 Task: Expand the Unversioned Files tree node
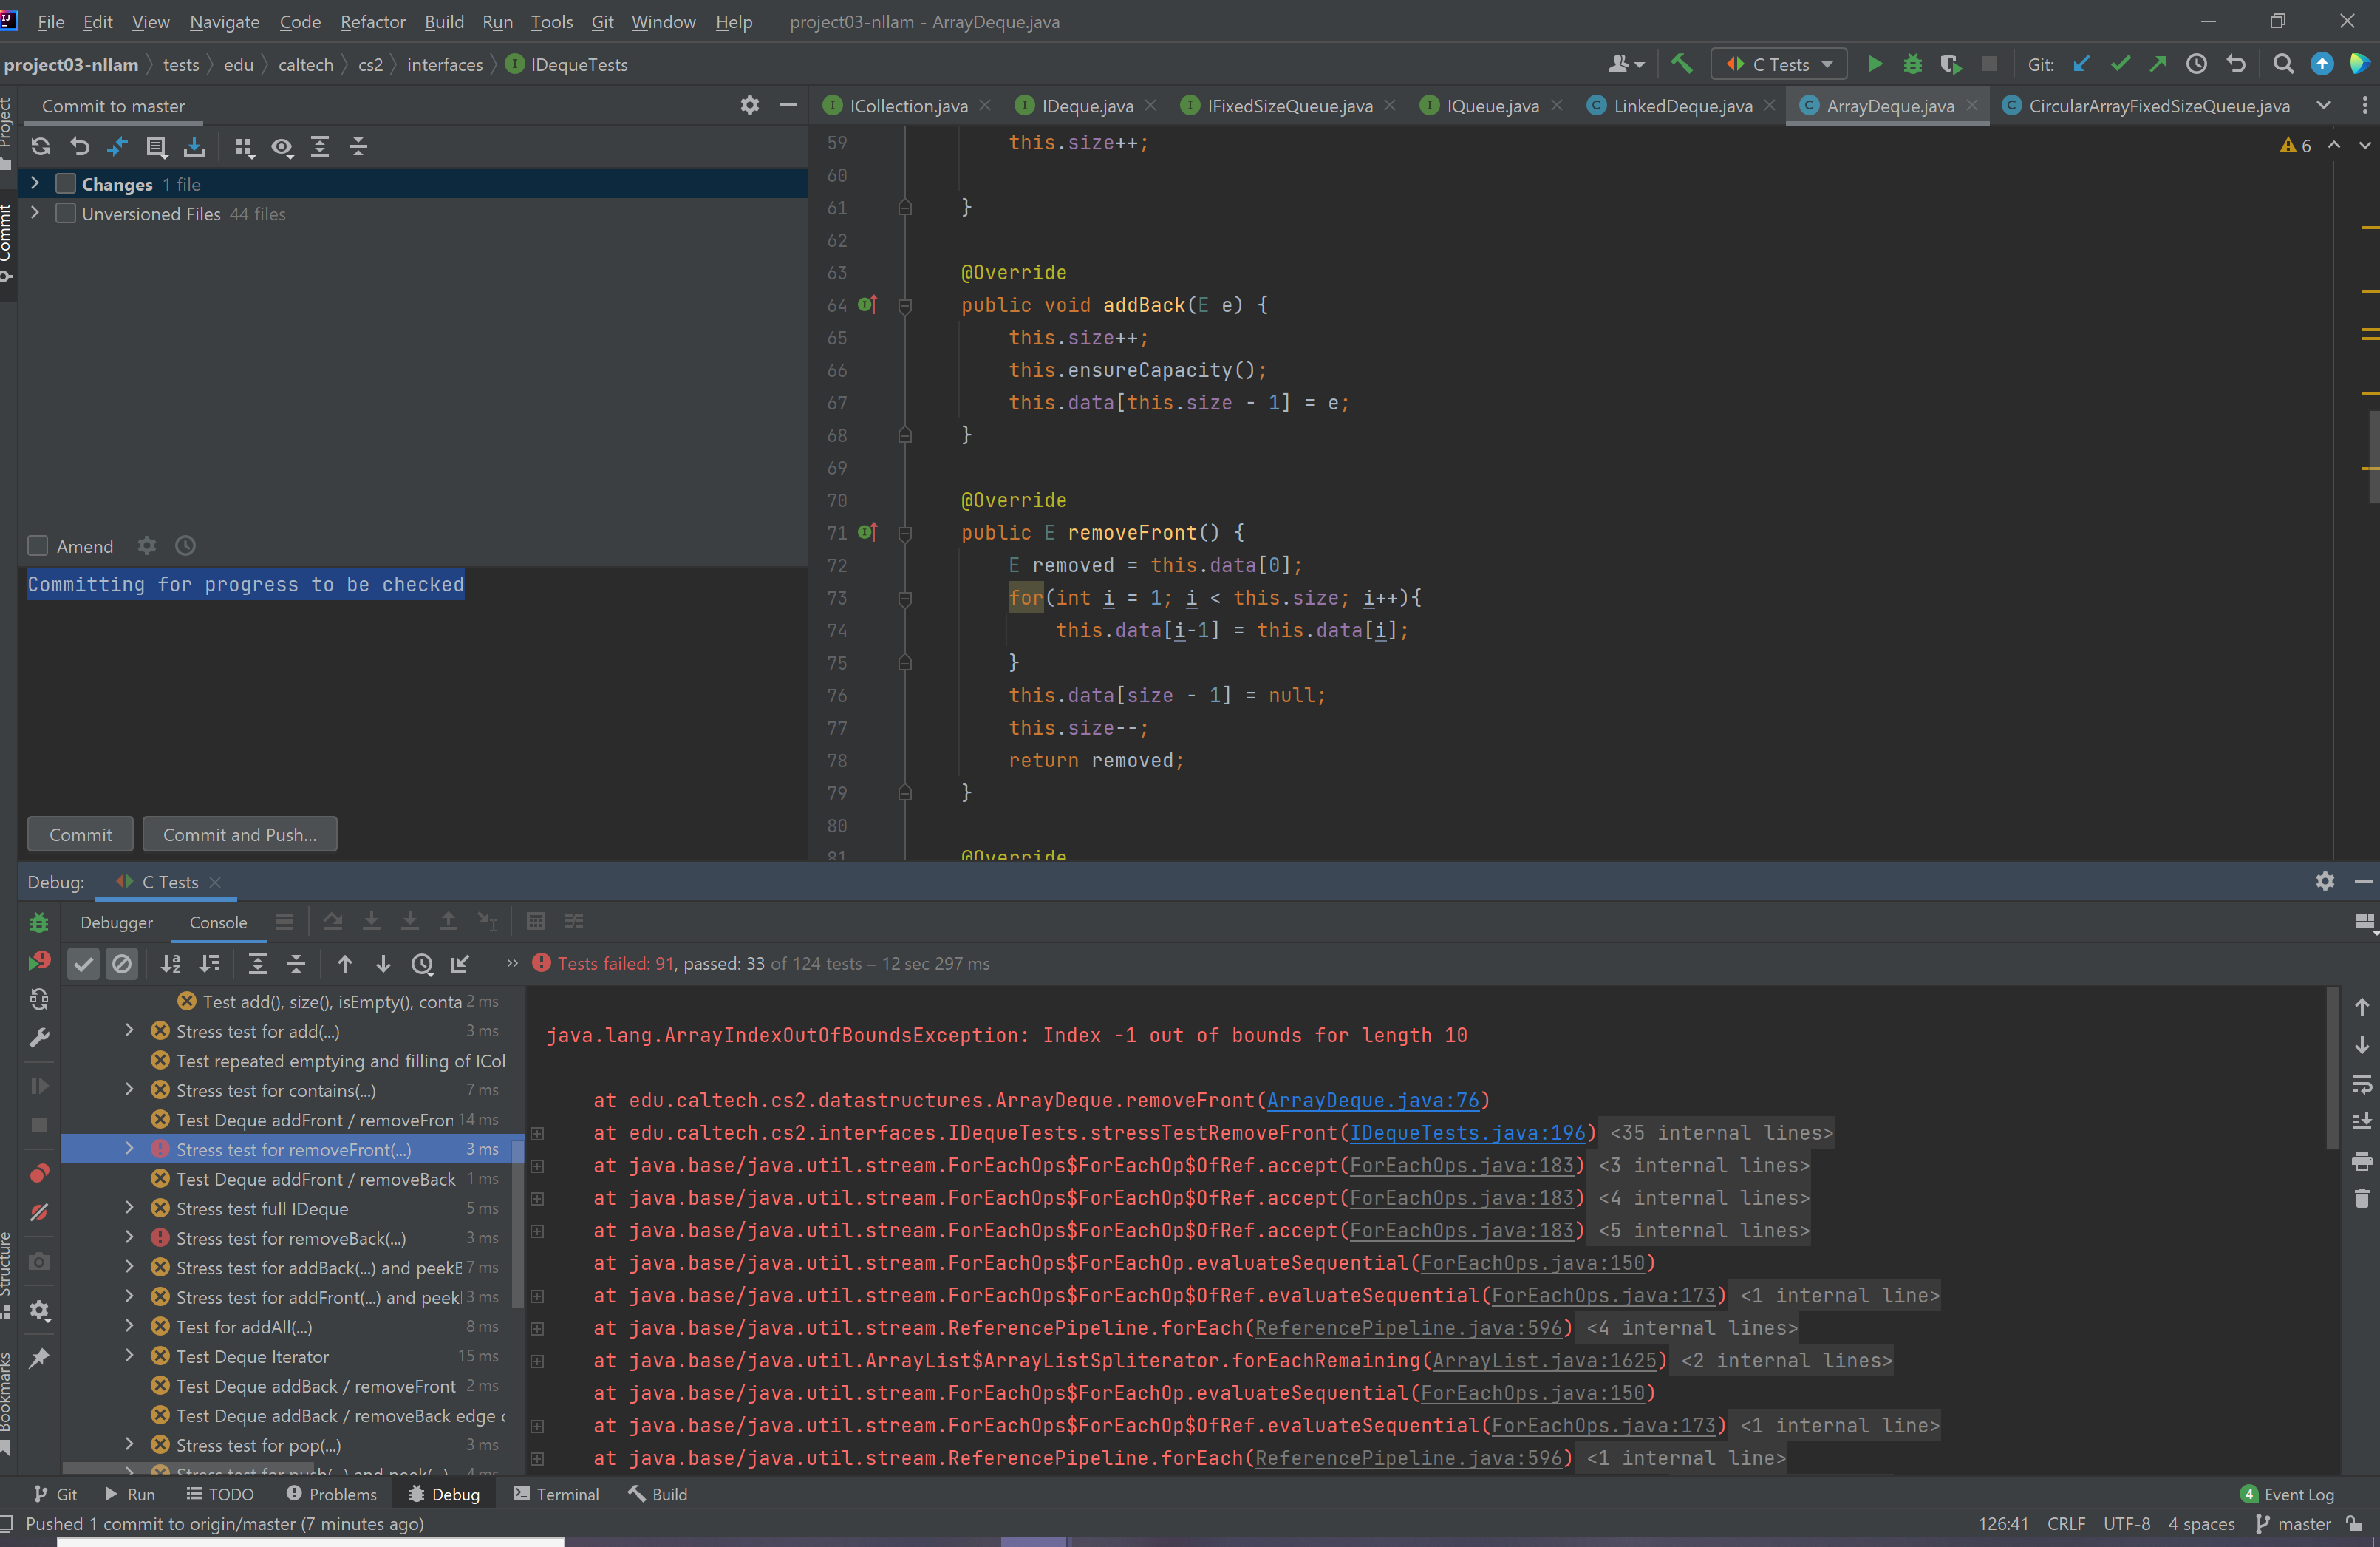35,213
